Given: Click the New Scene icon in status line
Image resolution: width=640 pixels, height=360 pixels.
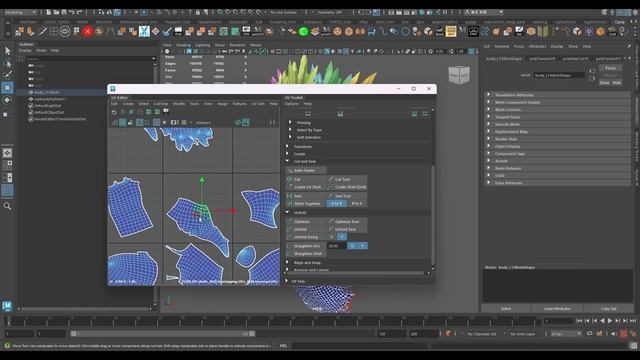Looking at the screenshot, I should (x=49, y=12).
